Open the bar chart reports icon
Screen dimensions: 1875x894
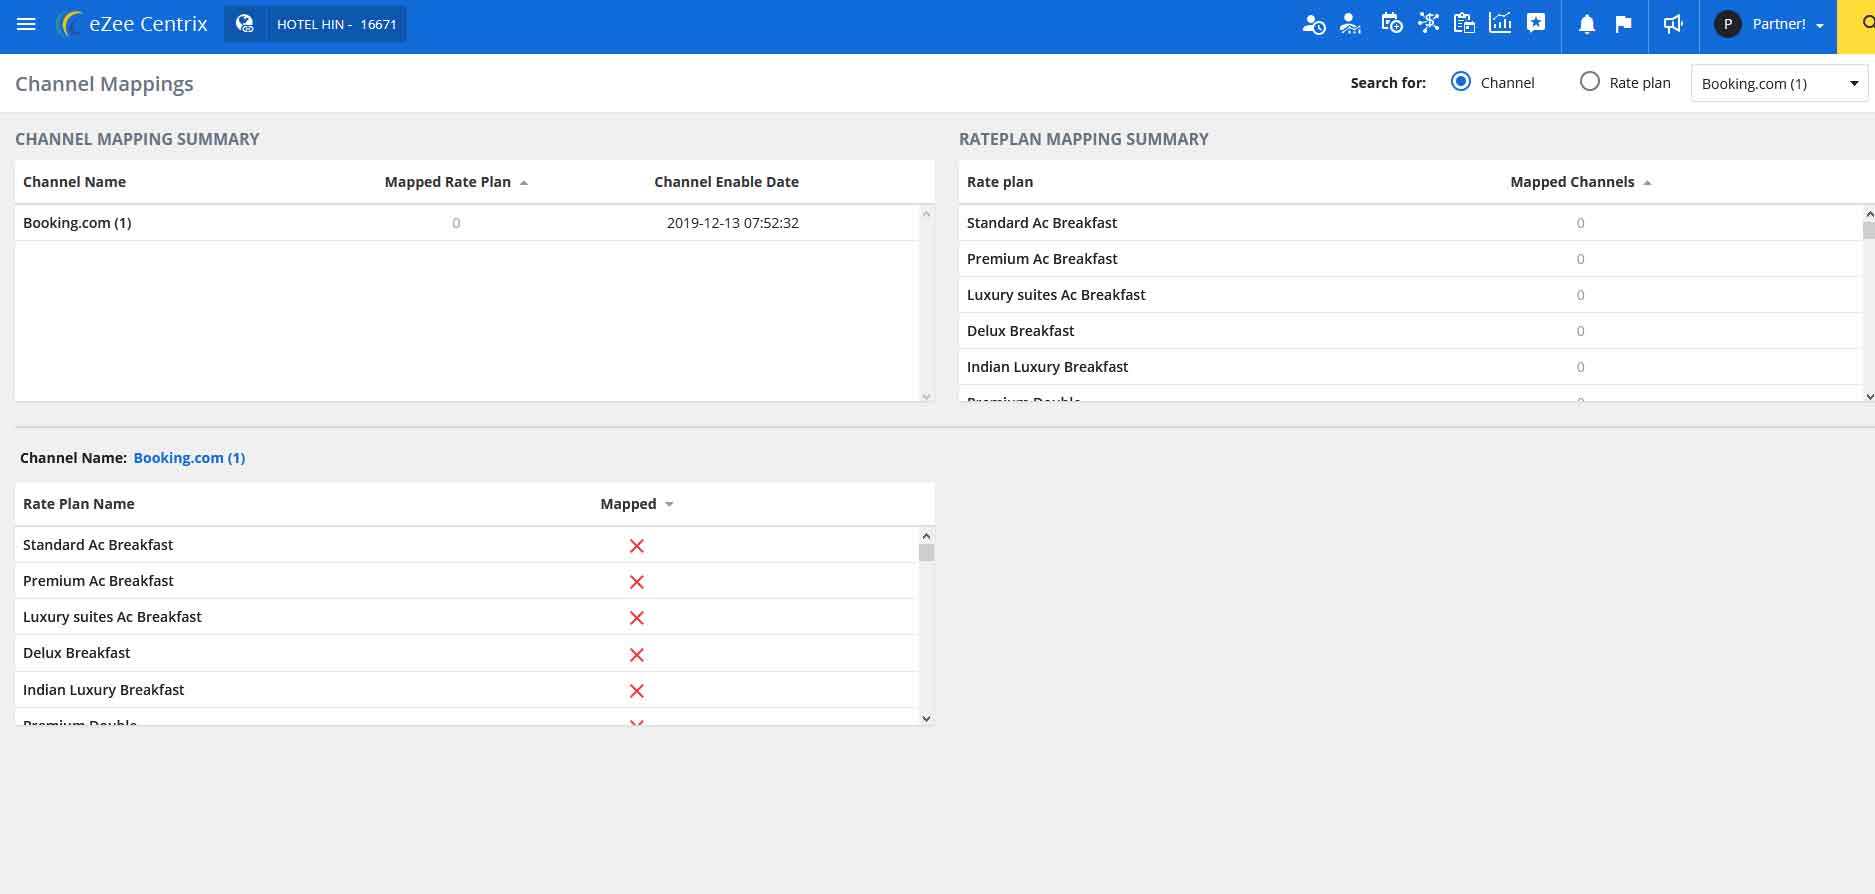(x=1500, y=23)
